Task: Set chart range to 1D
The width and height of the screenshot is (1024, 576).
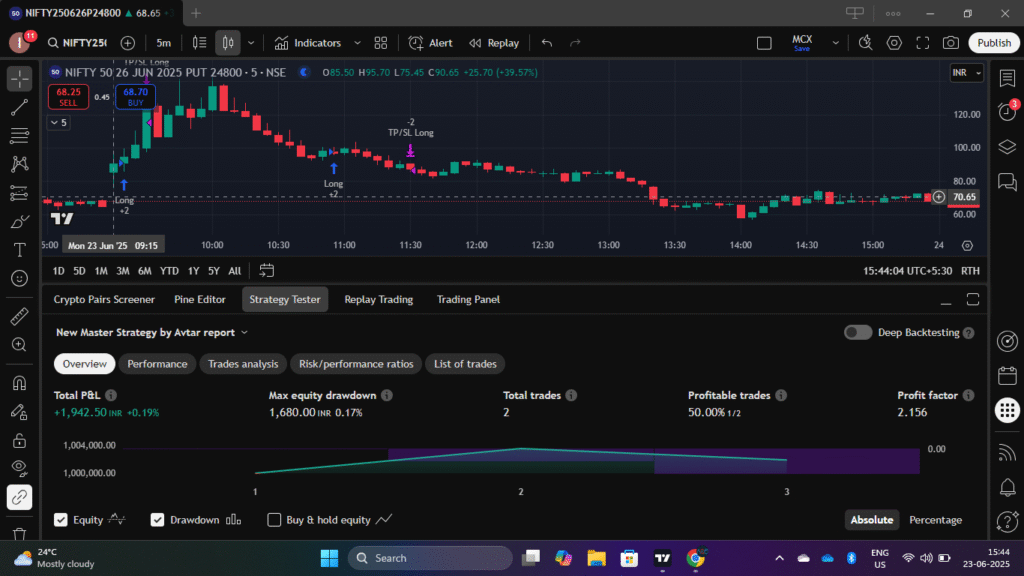Action: [x=59, y=270]
